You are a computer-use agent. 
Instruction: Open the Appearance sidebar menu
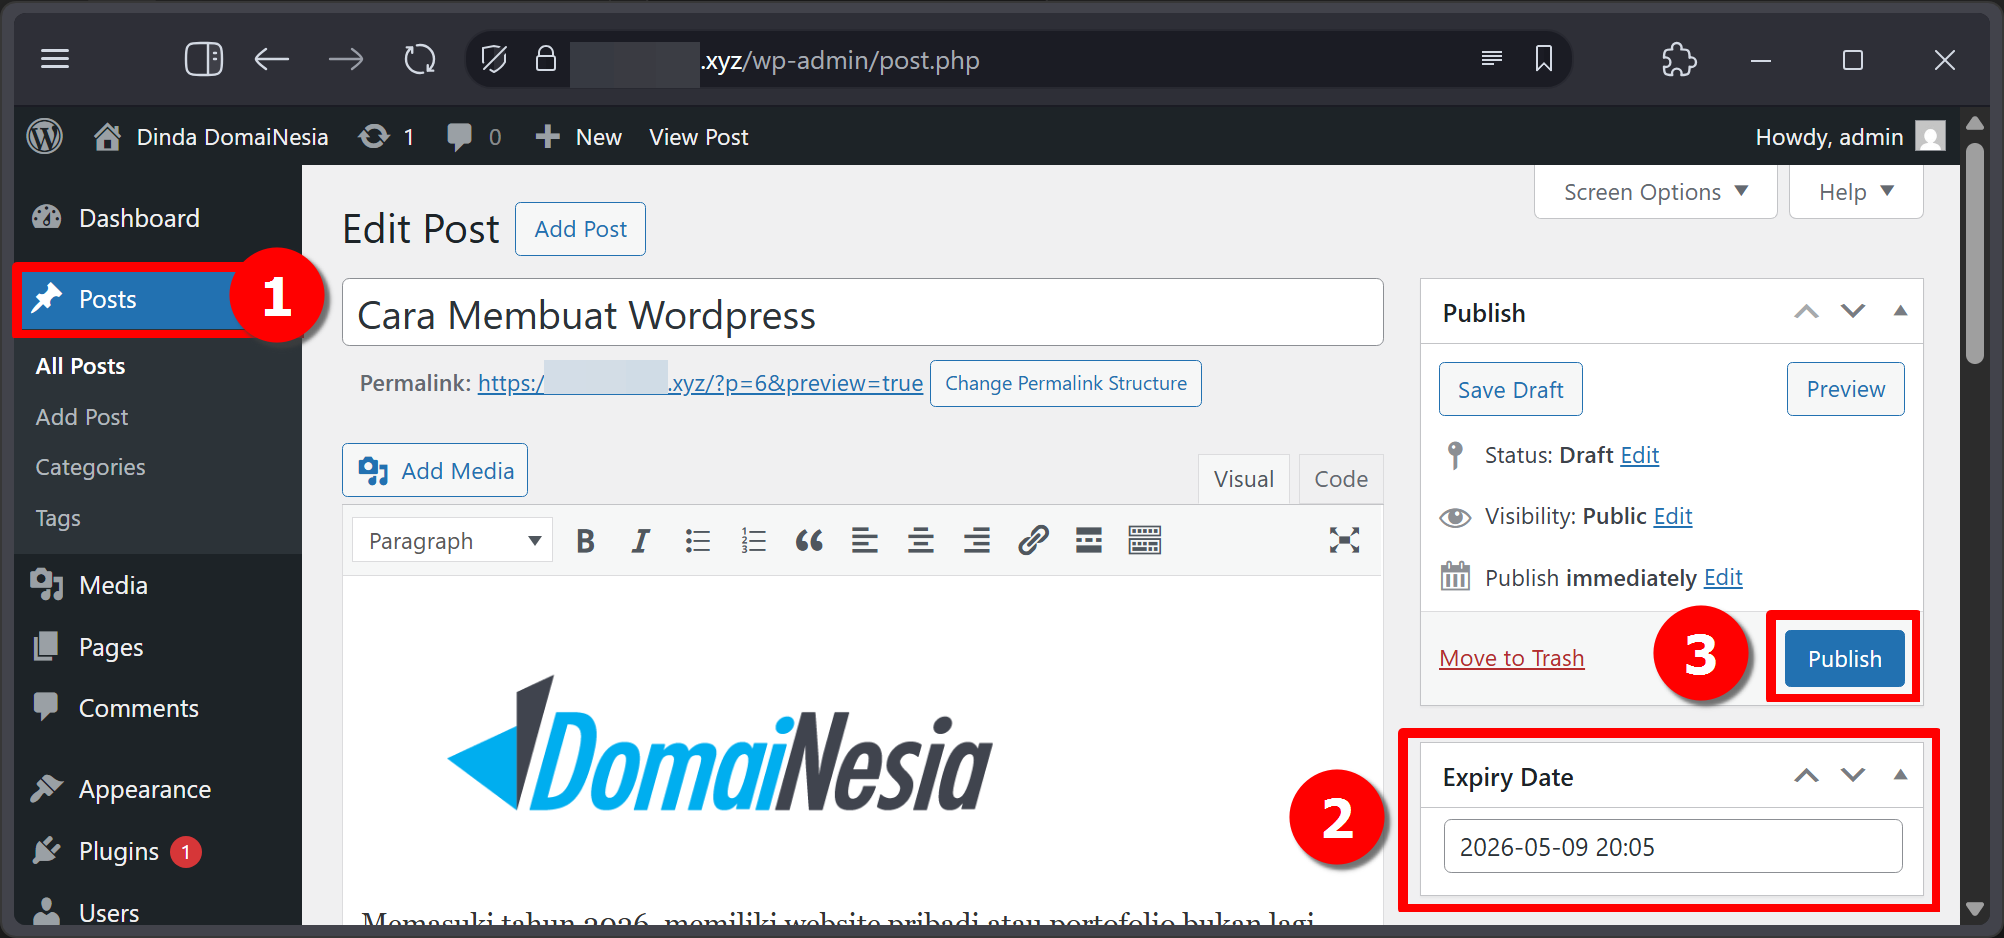[x=145, y=789]
